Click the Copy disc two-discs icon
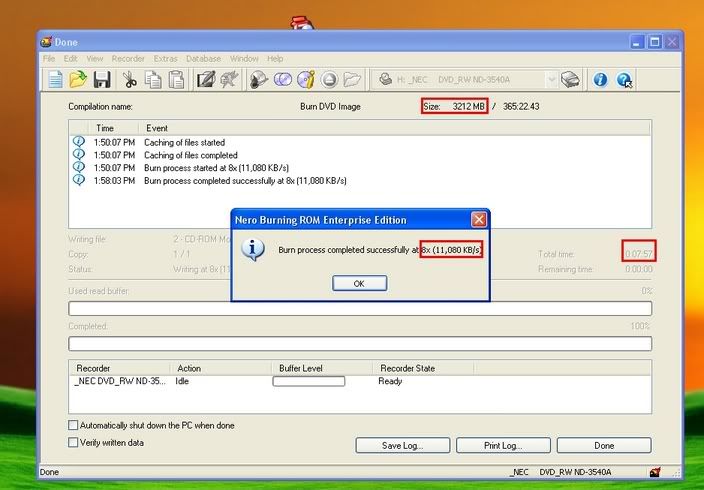Viewport: 704px width, 490px height. [282, 80]
